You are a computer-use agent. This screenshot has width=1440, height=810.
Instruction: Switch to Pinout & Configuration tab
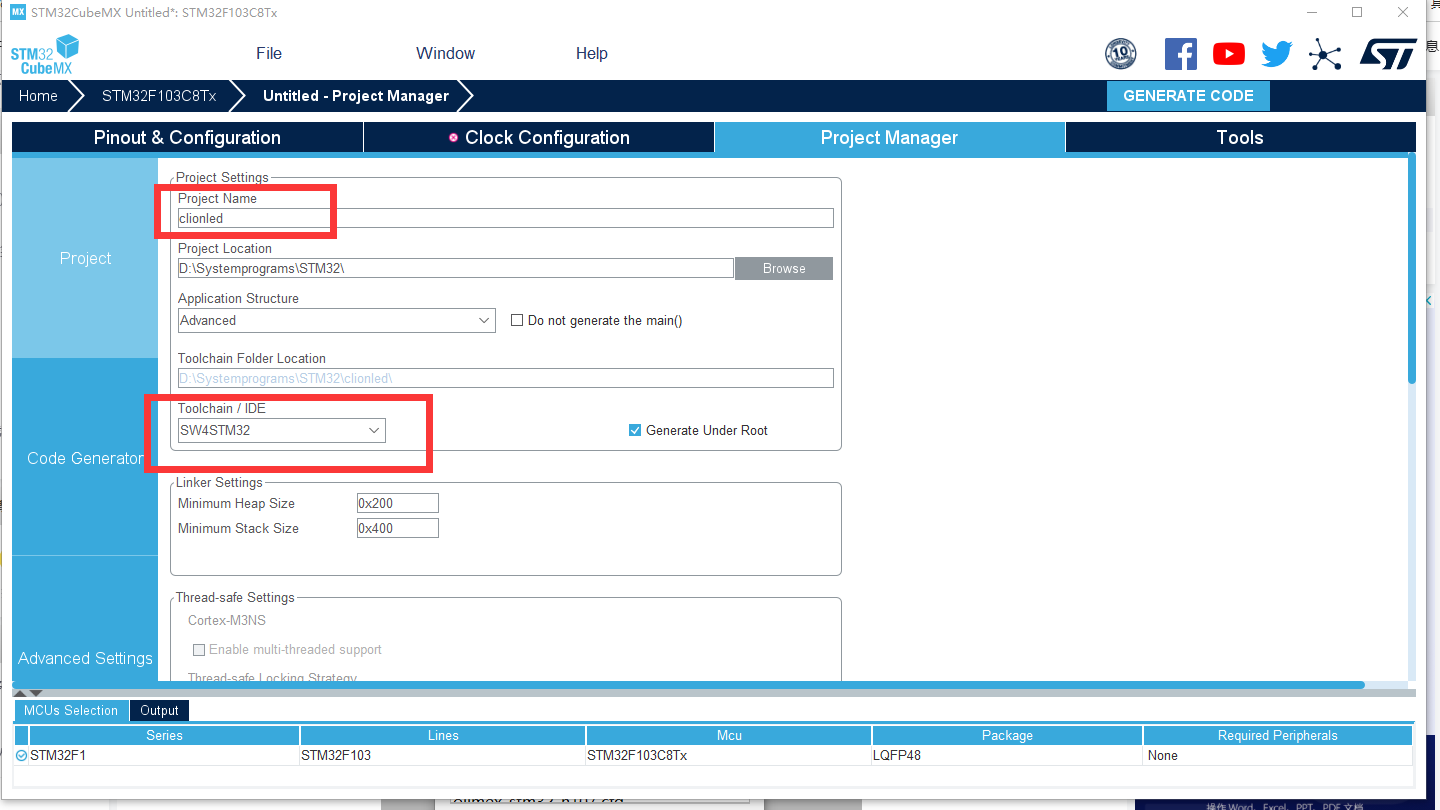tap(187, 138)
